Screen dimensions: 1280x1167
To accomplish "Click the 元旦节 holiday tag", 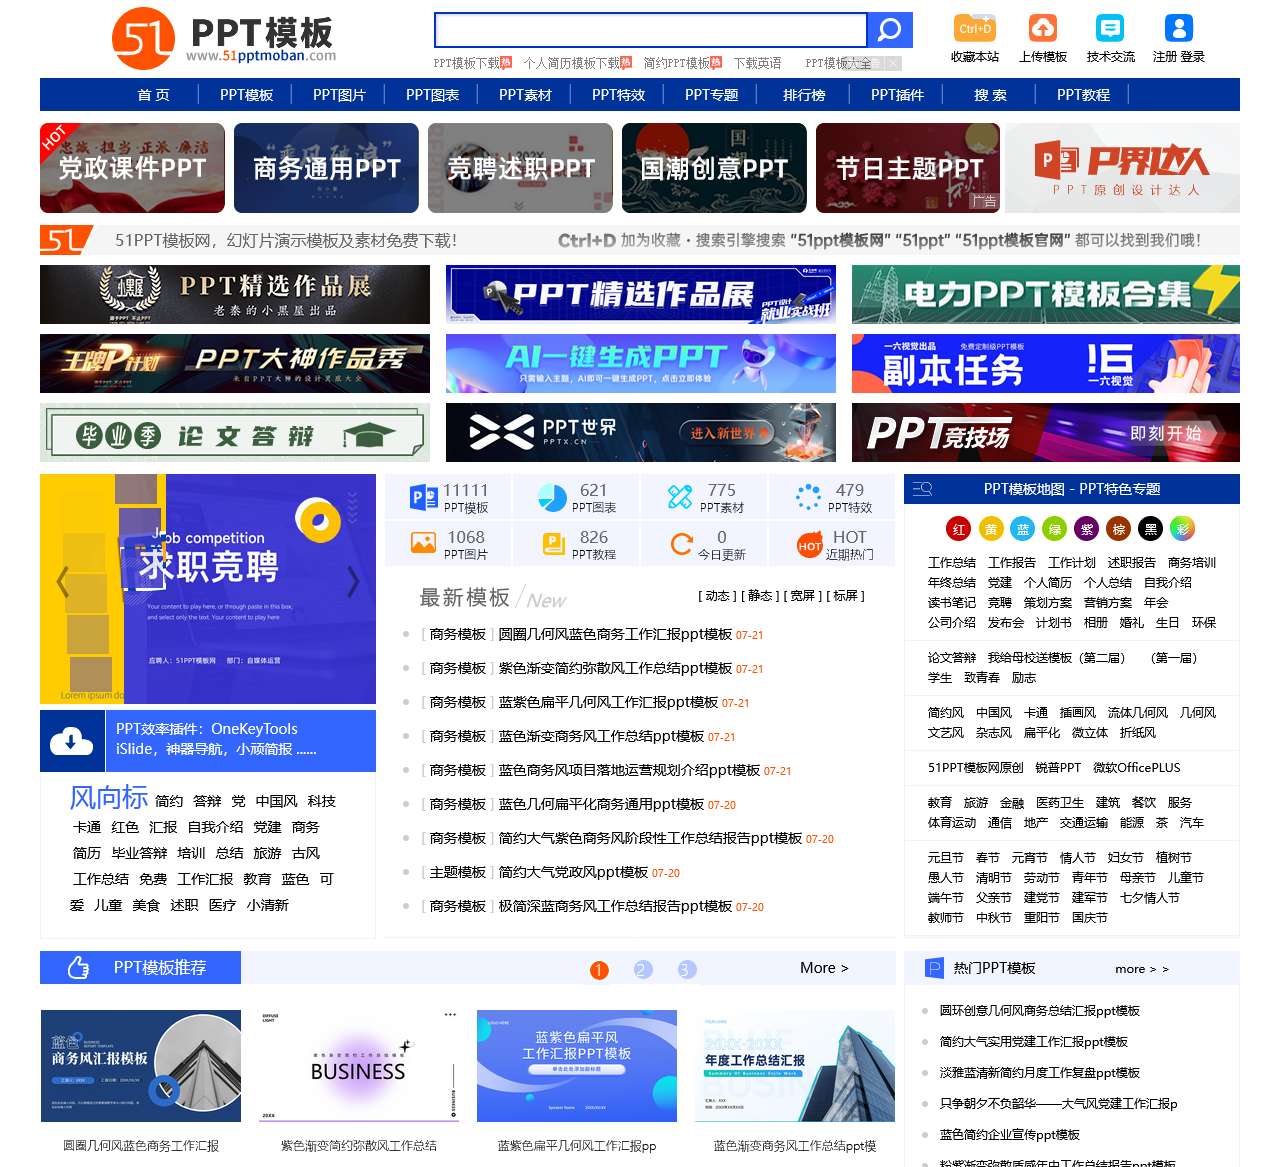I will pyautogui.click(x=946, y=858).
